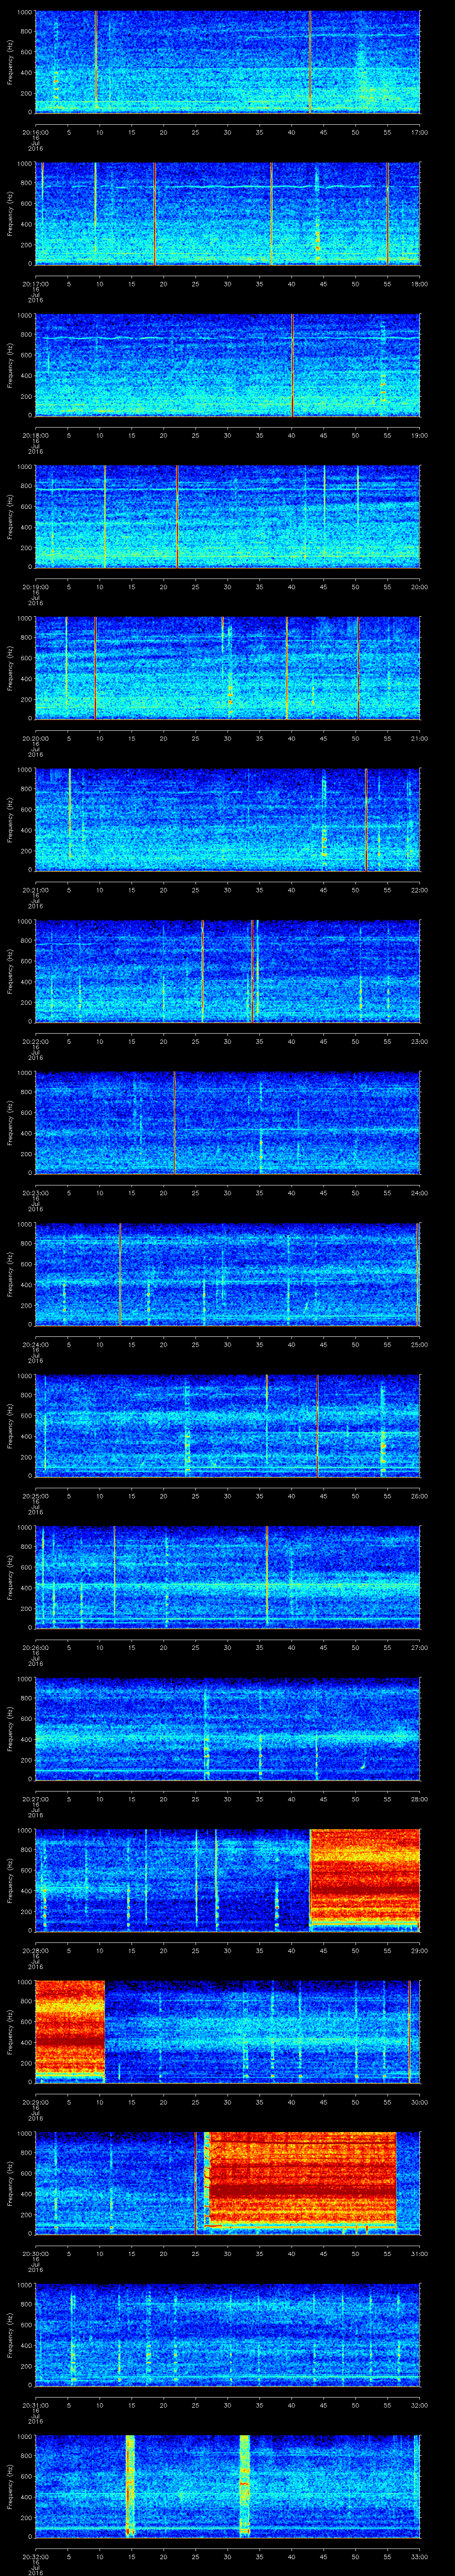Open the 20:18 spectrogram panel
The image size is (455, 2576).
(x=227, y=365)
